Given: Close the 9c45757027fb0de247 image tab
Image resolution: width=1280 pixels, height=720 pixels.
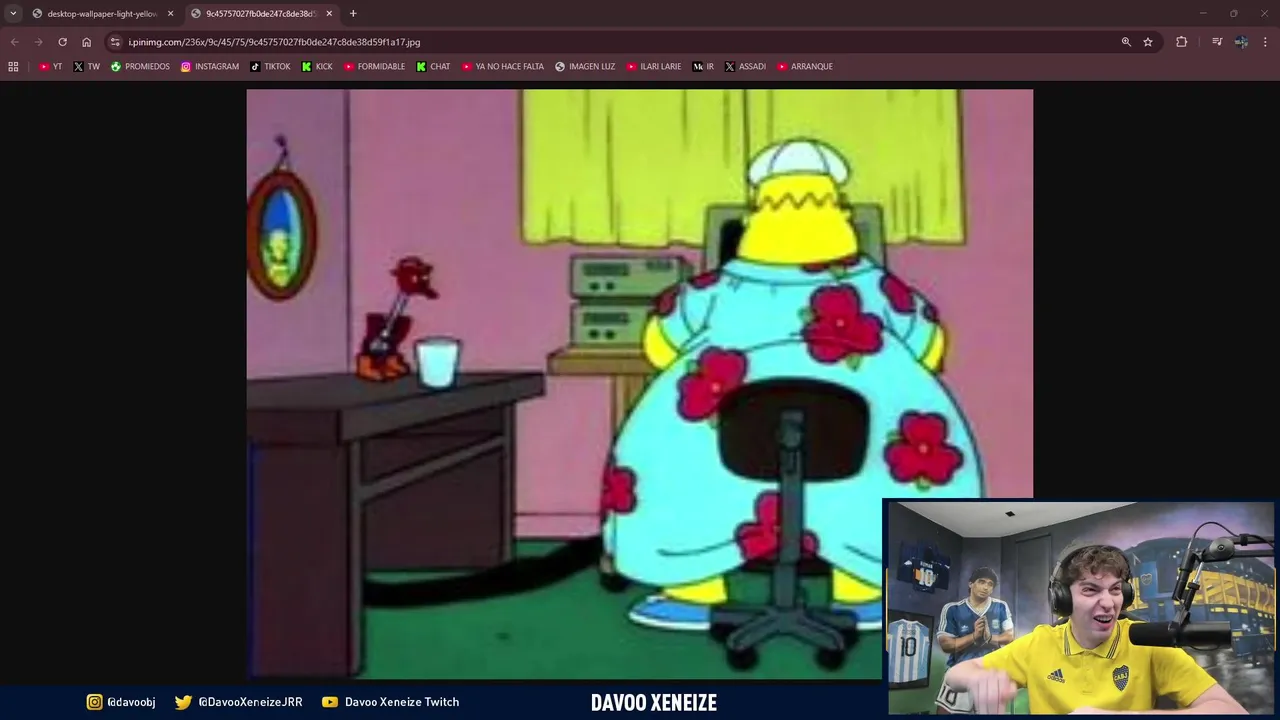Looking at the screenshot, I should [329, 13].
